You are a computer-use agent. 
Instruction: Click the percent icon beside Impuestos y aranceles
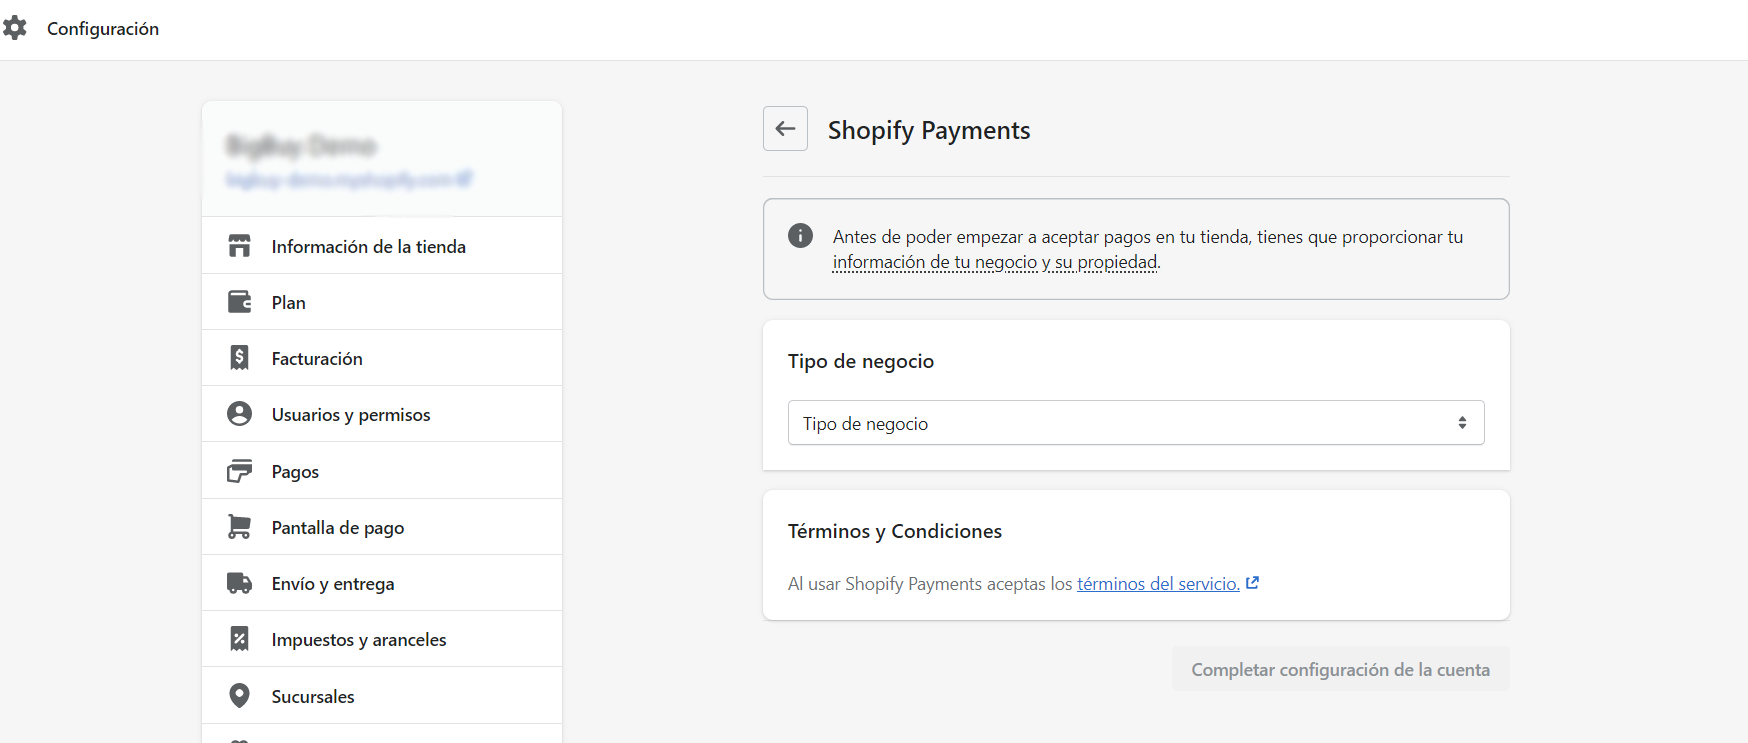[239, 639]
